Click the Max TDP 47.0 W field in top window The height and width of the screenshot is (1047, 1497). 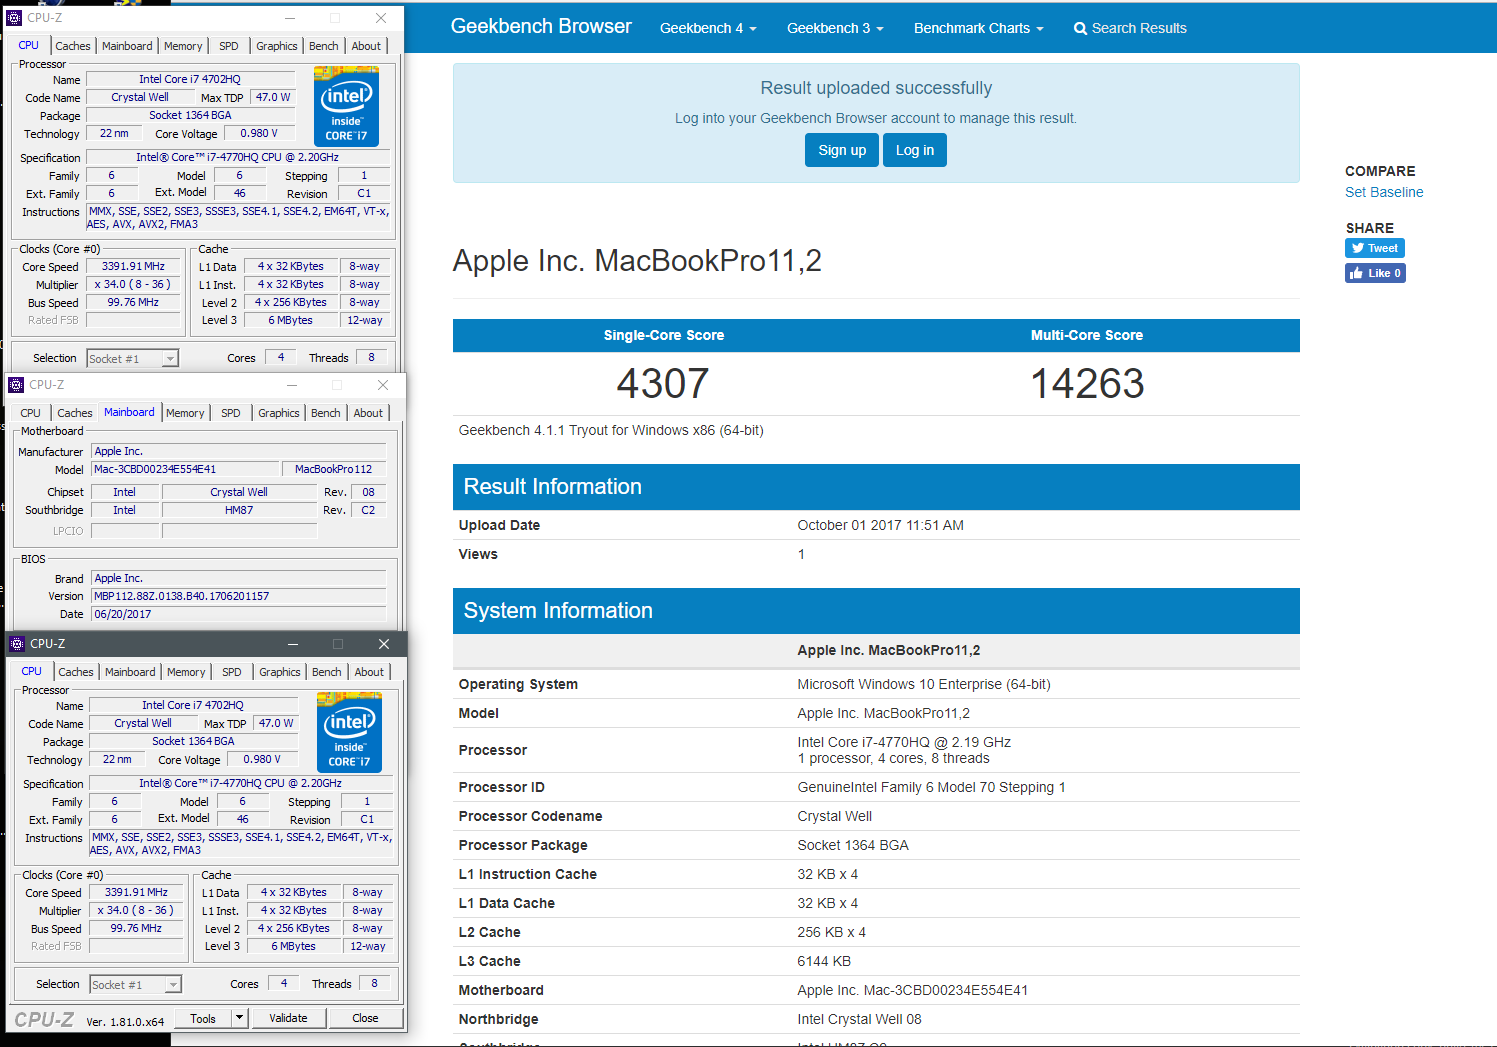point(273,97)
